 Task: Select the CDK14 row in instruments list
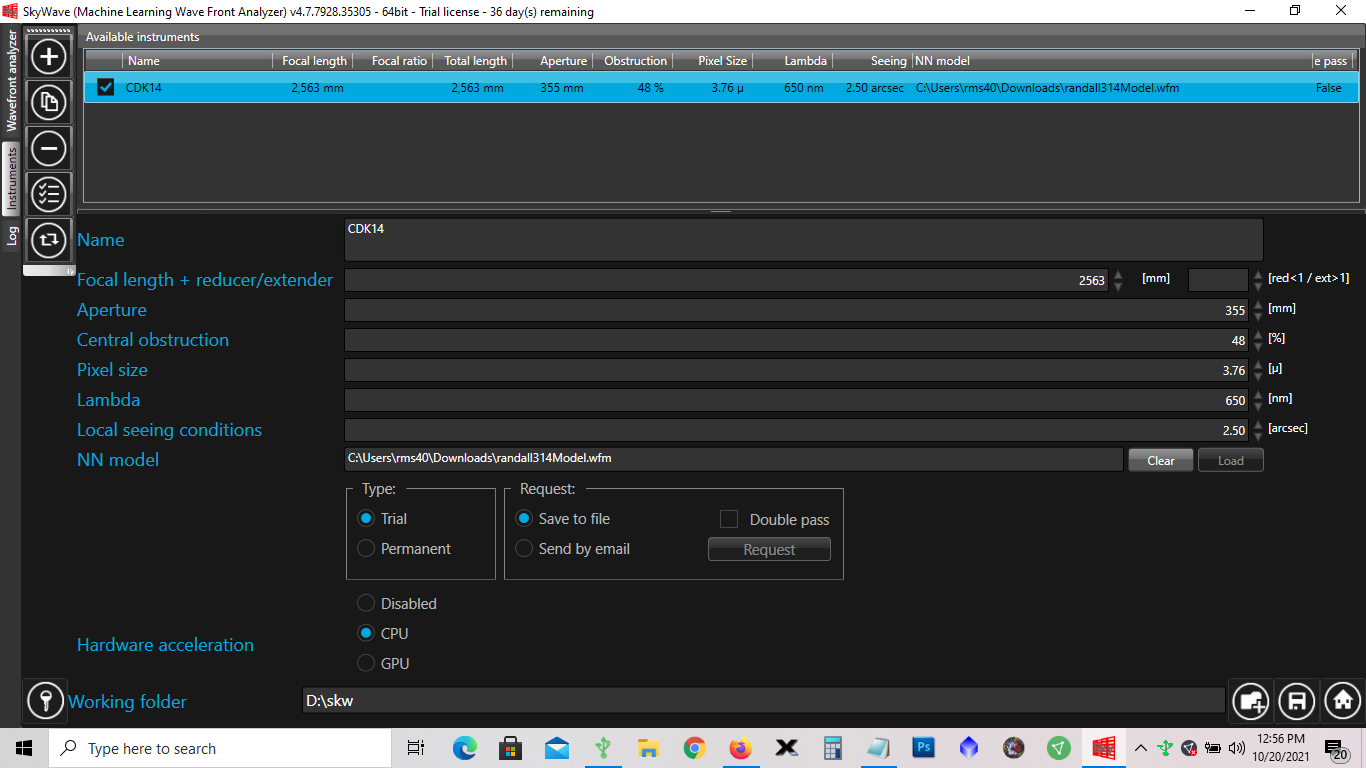click(x=721, y=87)
